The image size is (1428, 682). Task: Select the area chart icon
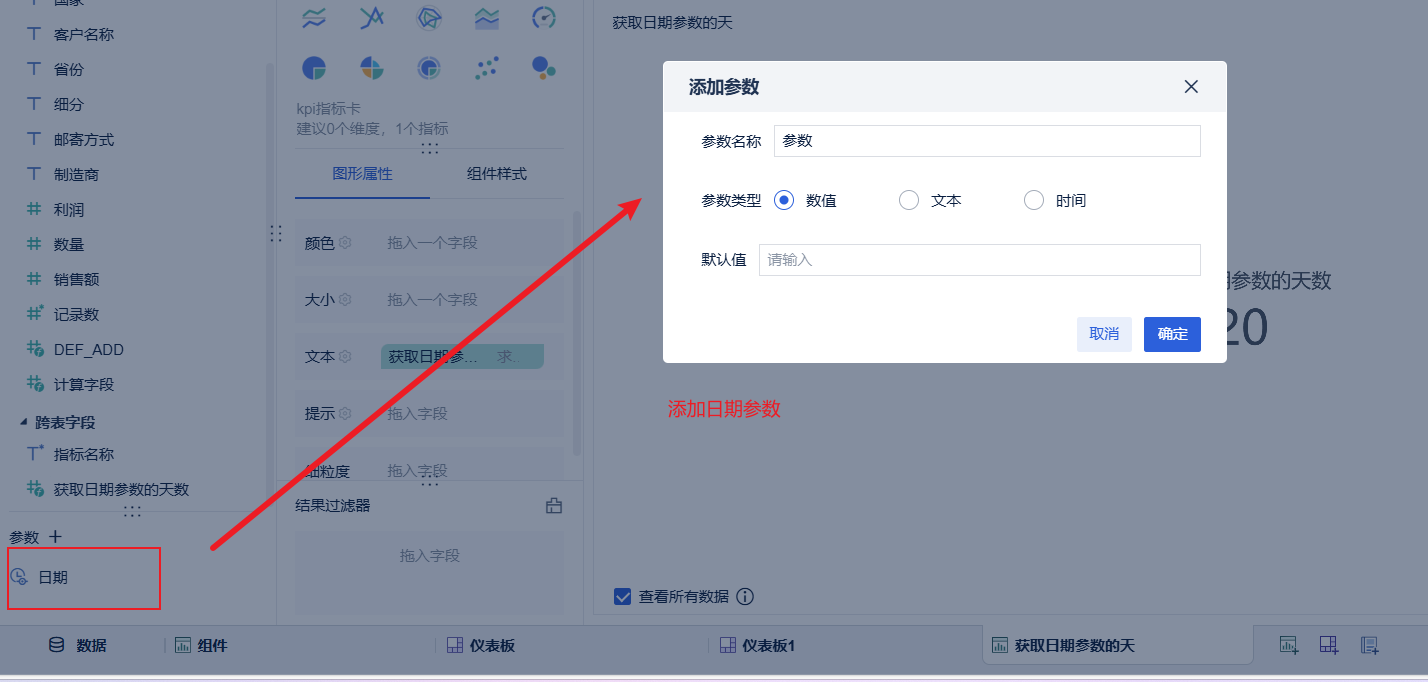pyautogui.click(x=487, y=17)
